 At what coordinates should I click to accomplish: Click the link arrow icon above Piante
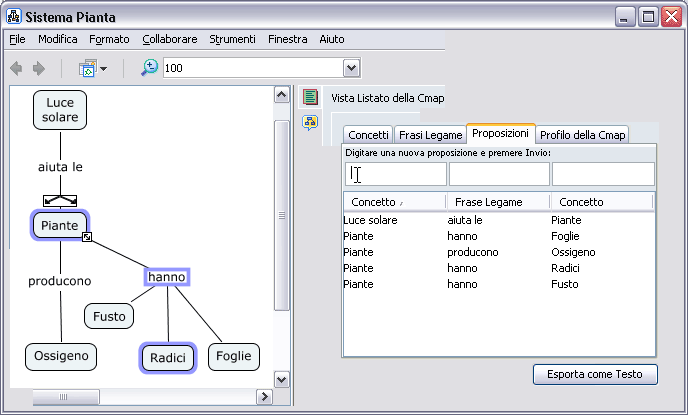tap(60, 200)
